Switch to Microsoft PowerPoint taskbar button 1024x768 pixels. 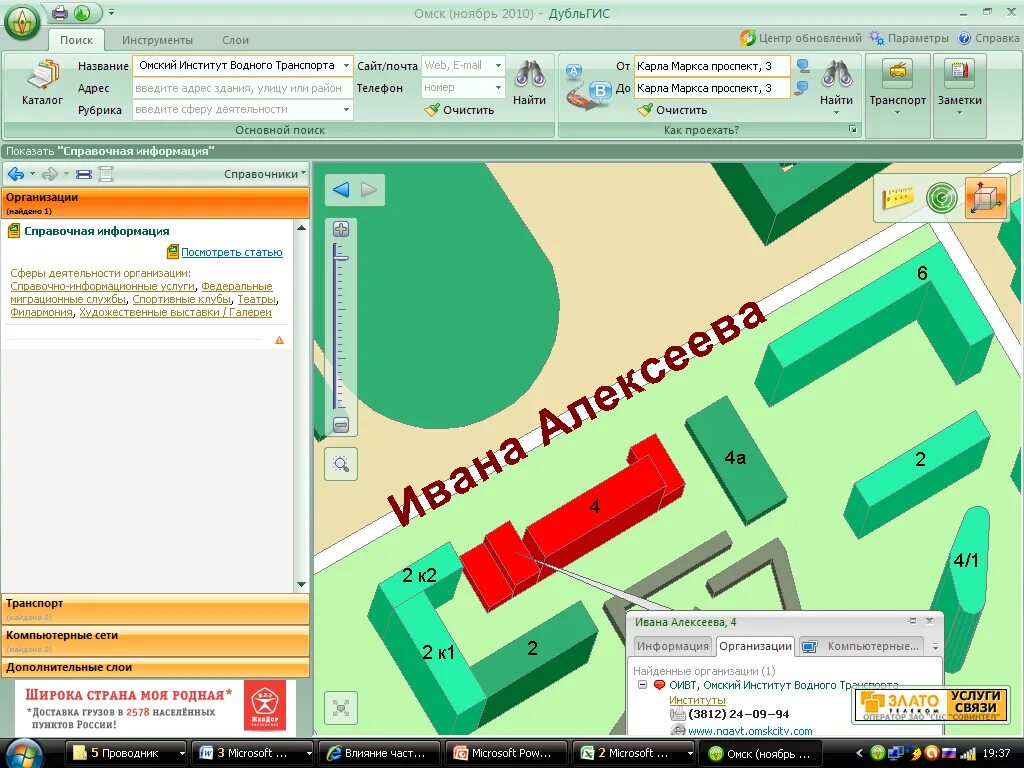click(x=505, y=753)
